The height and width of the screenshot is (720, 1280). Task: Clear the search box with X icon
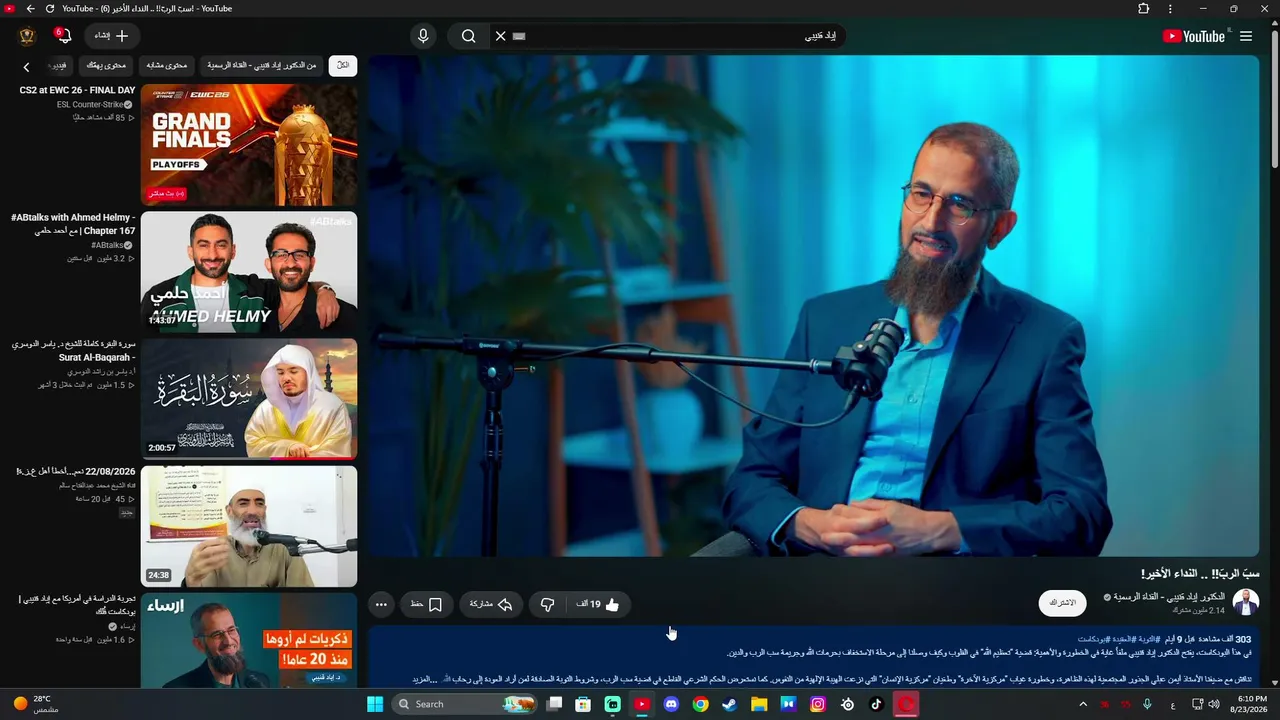(500, 36)
